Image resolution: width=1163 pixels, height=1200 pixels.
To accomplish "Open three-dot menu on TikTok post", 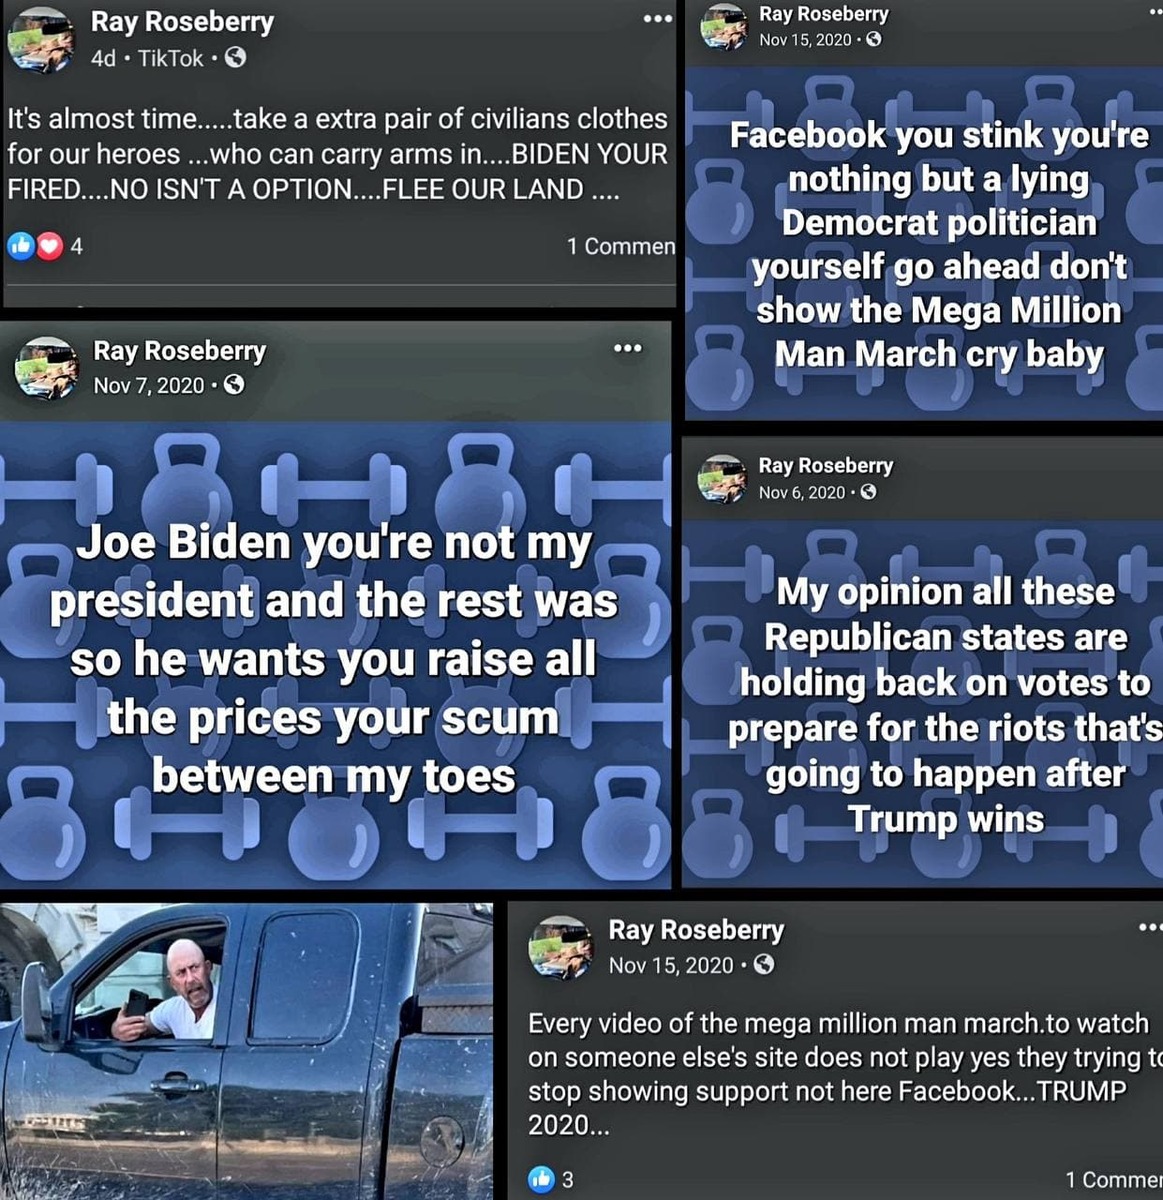I will pos(657,19).
